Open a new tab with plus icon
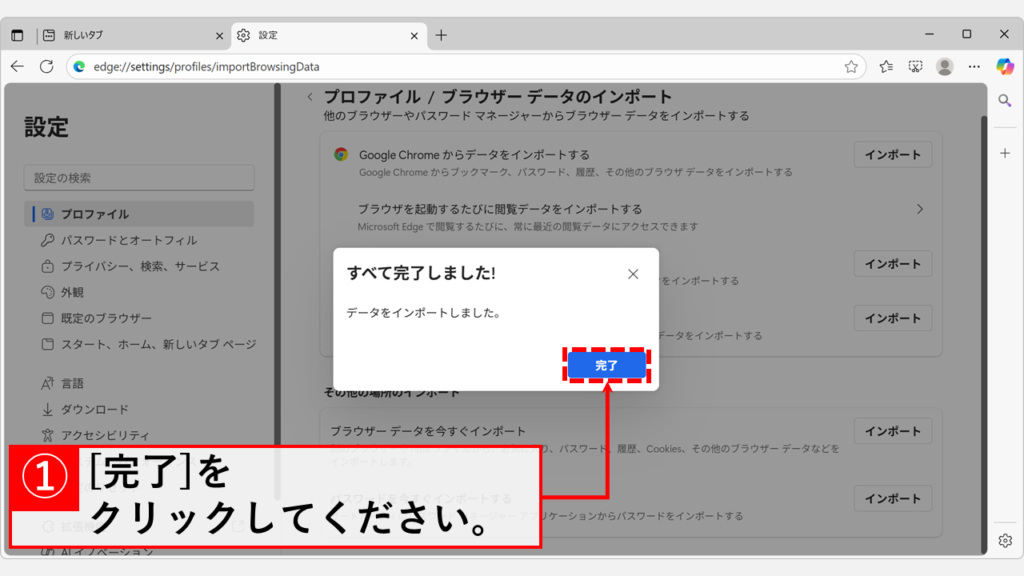The width and height of the screenshot is (1024, 576). (441, 35)
